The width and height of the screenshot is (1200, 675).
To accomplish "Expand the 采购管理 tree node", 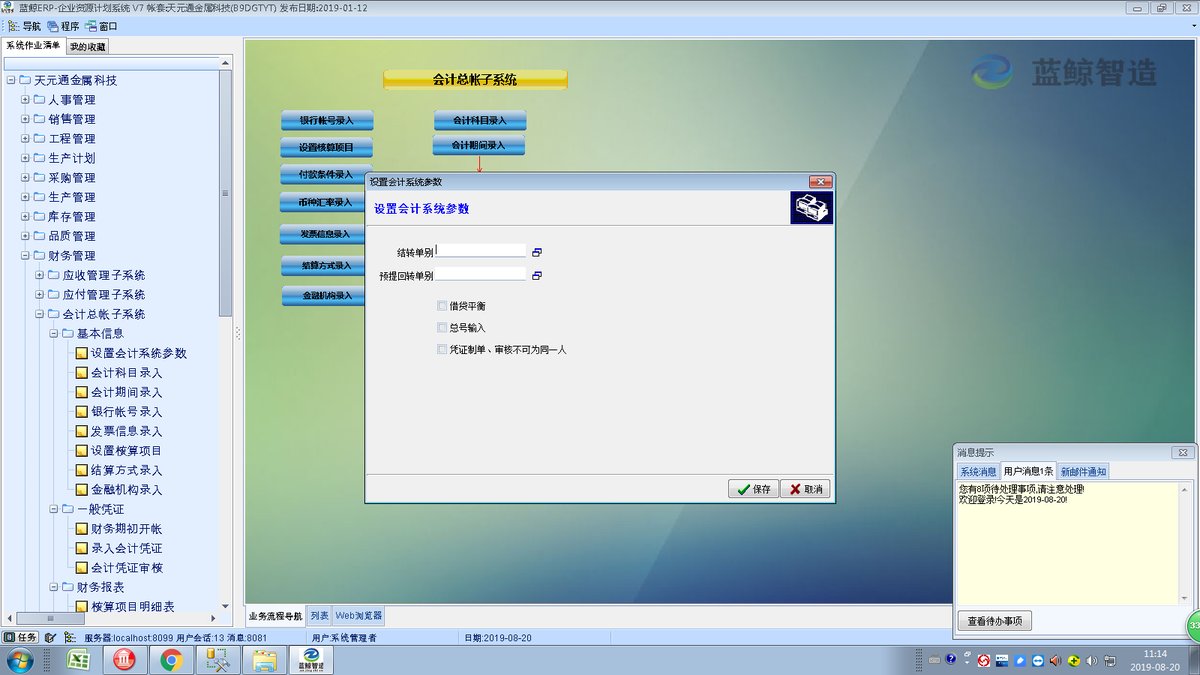I will (25, 178).
